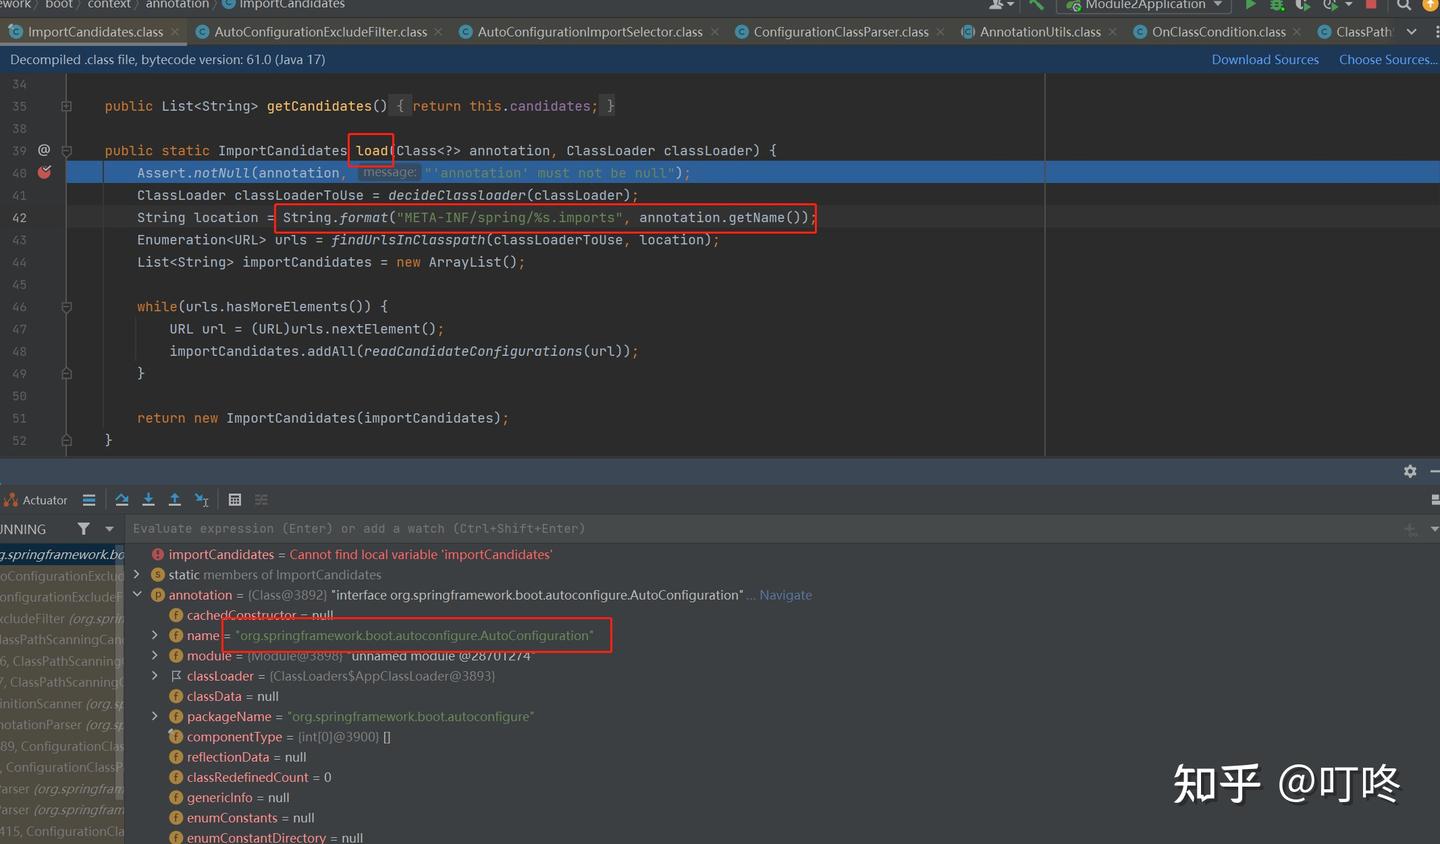Switch to the OnClassCondition.class tab
This screenshot has width=1440, height=844.
pyautogui.click(x=1218, y=32)
